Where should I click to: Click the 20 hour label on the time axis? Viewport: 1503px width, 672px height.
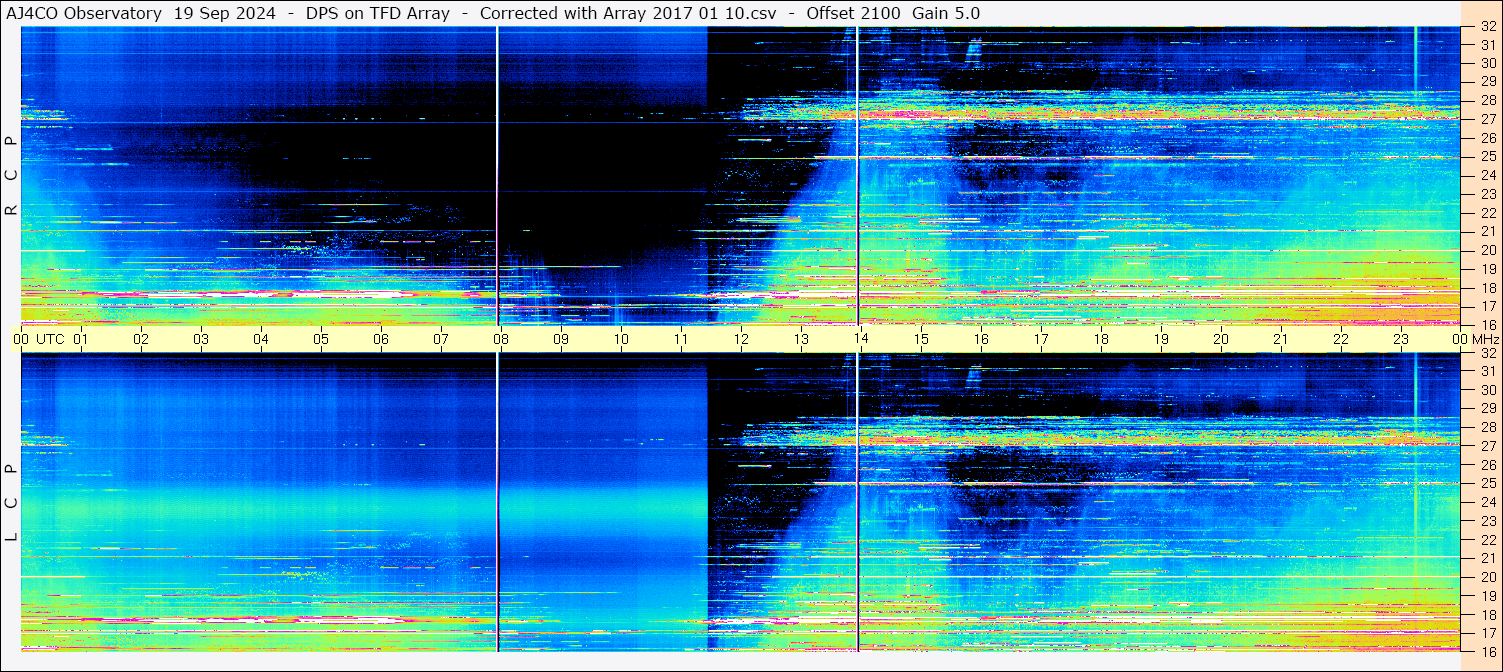coord(1221,339)
